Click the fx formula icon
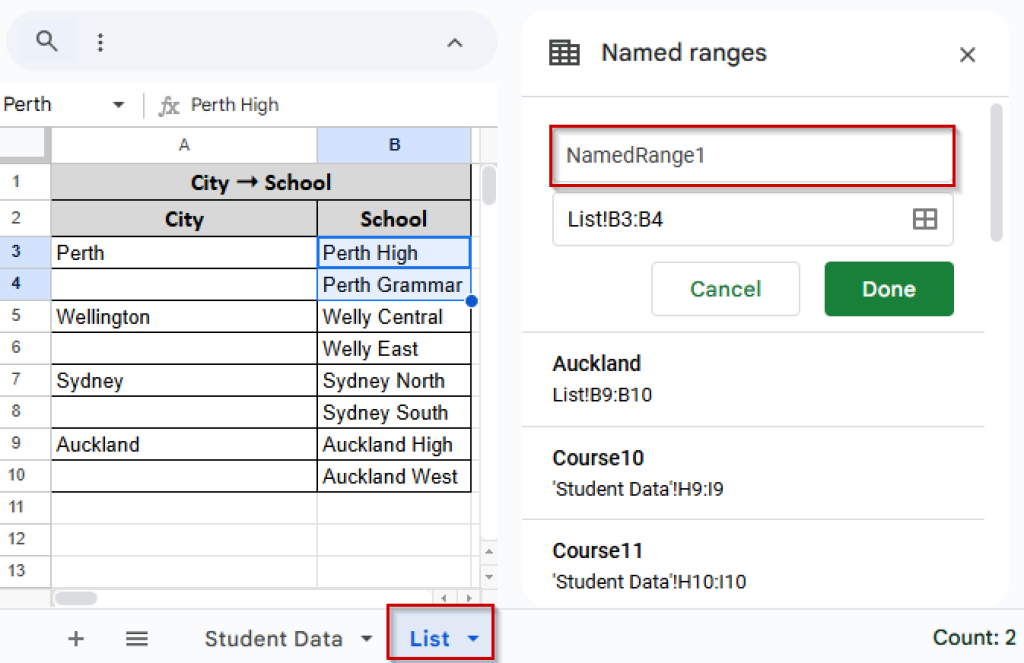 click(x=168, y=104)
